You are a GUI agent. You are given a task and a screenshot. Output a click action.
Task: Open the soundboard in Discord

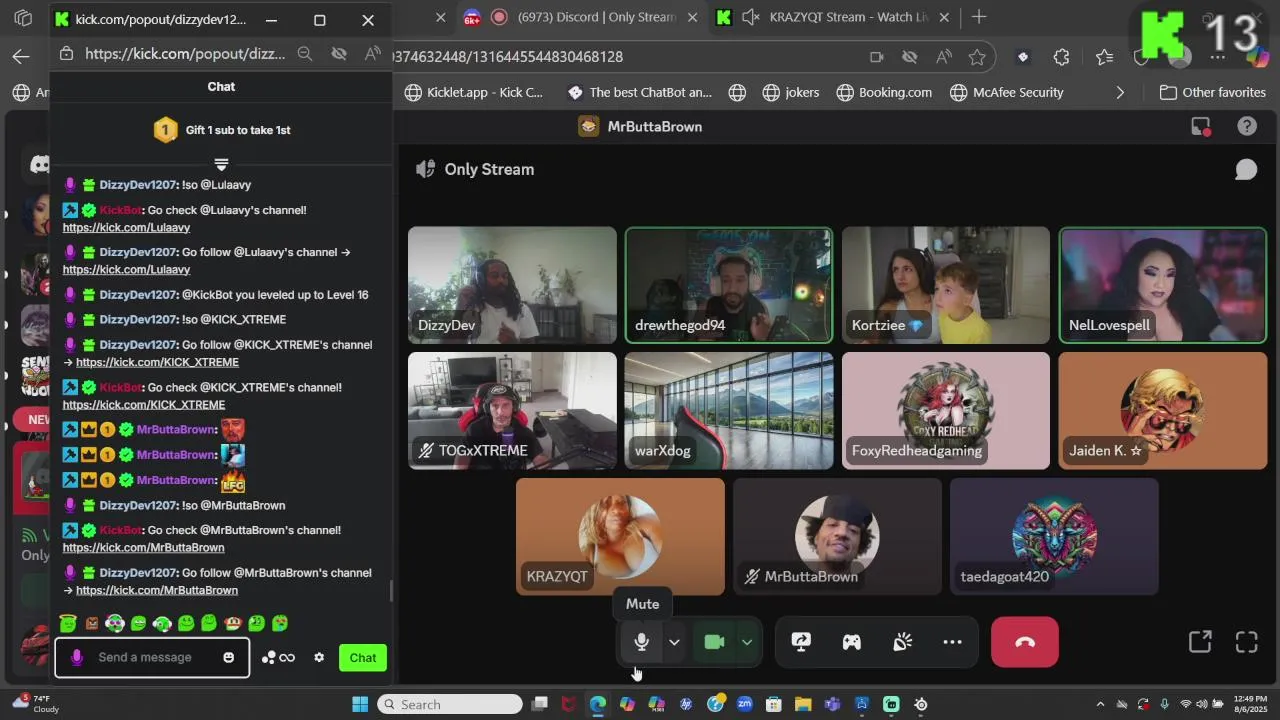(902, 642)
